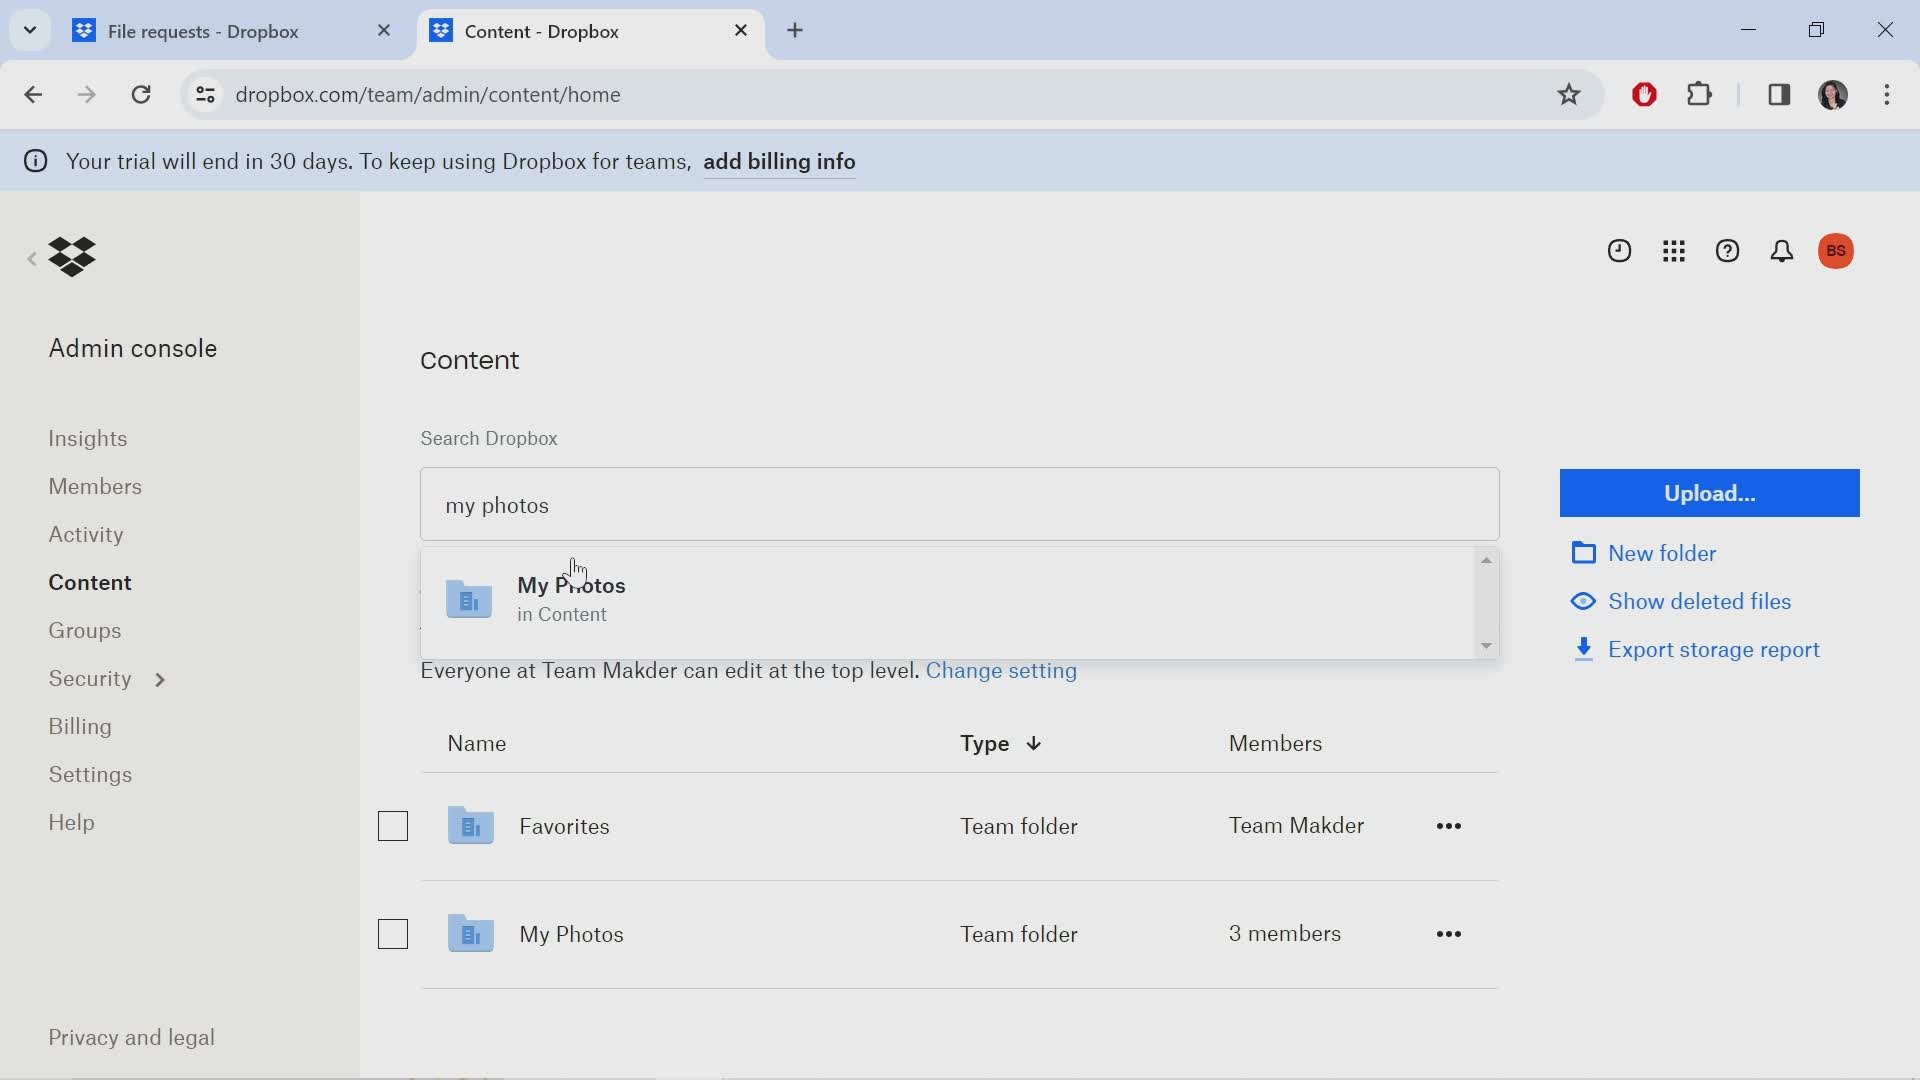Expand the Security submenu arrow
The width and height of the screenshot is (1920, 1080).
coord(160,680)
